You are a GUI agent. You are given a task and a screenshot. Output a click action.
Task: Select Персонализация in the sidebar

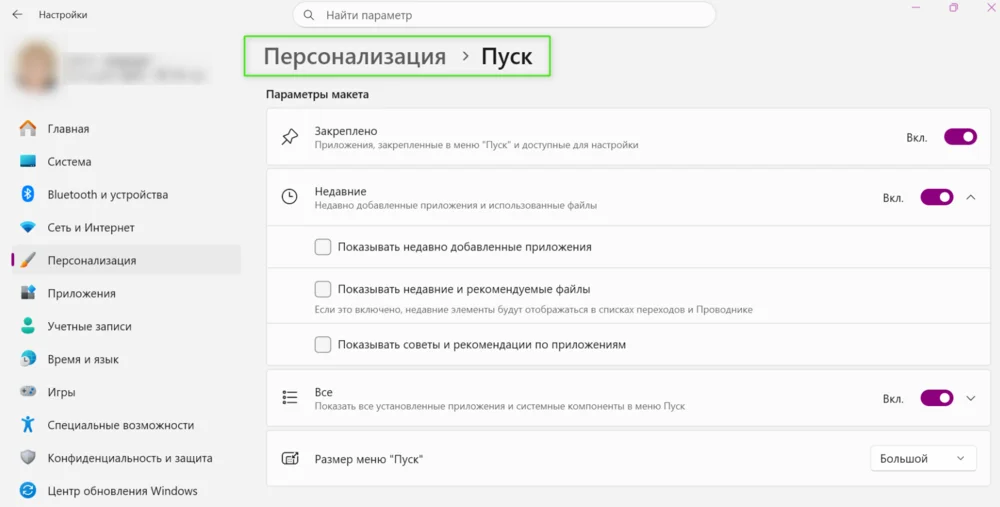[x=126, y=260]
